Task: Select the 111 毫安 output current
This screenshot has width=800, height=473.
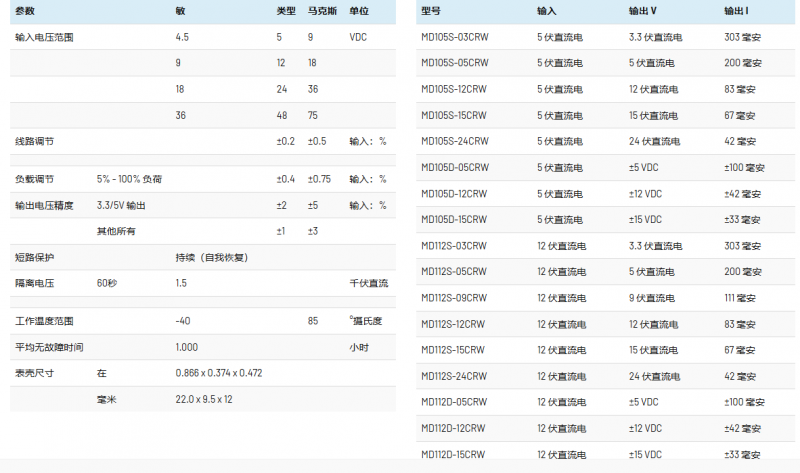Action: click(740, 298)
